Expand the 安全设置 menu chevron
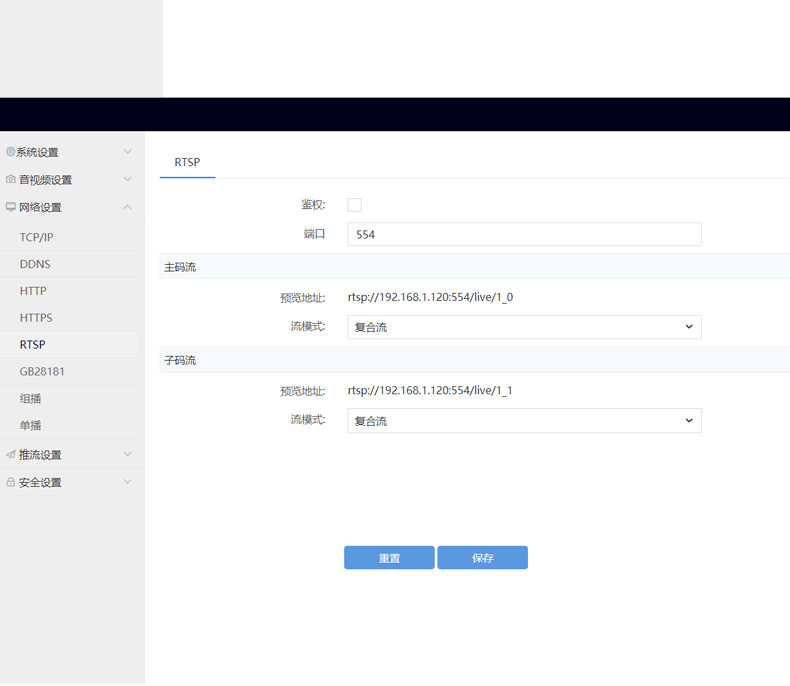790x686 pixels. coord(128,482)
